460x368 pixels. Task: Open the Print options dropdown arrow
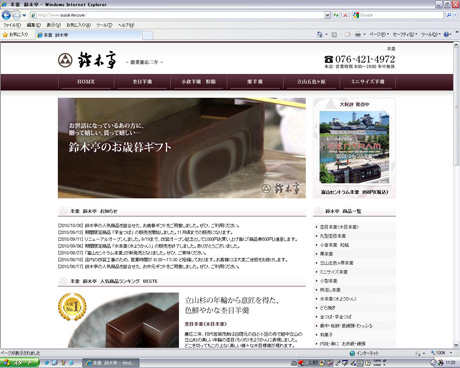tap(364, 35)
